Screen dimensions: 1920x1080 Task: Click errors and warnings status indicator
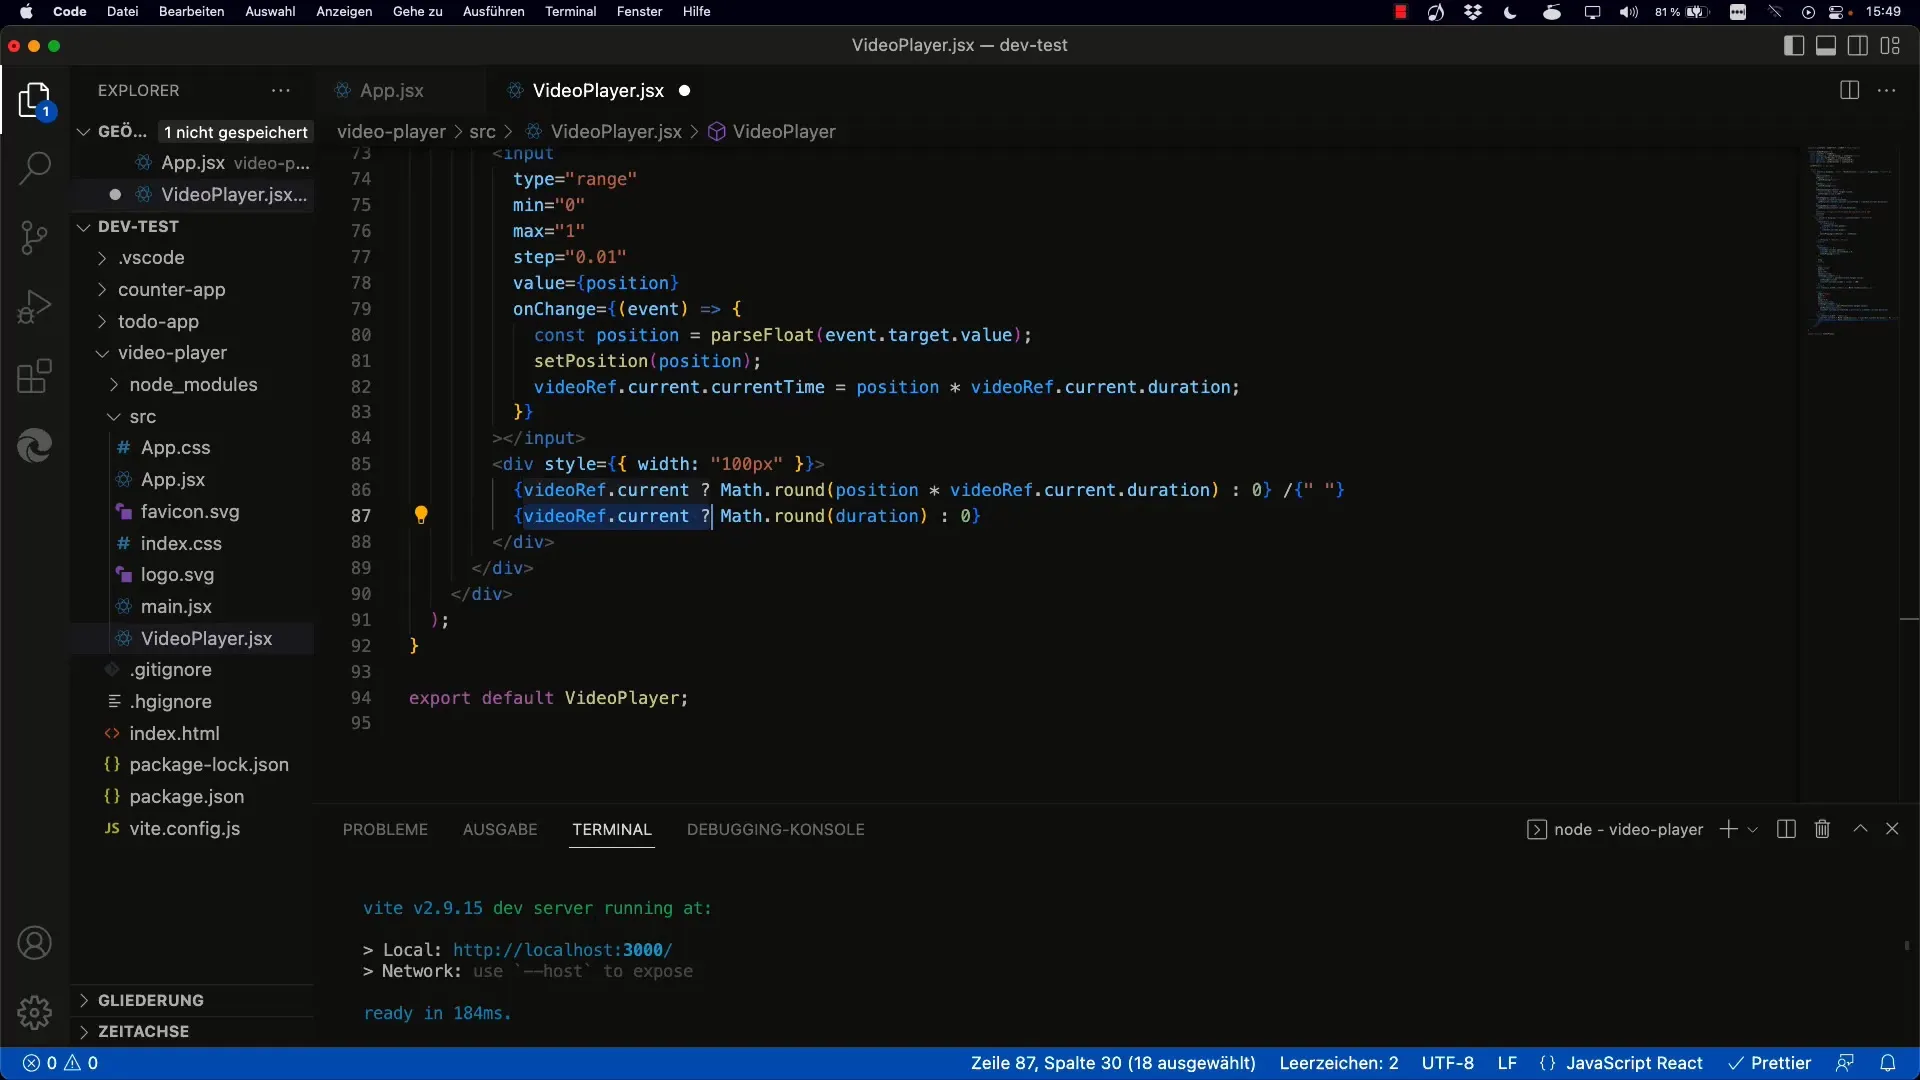tap(60, 1063)
